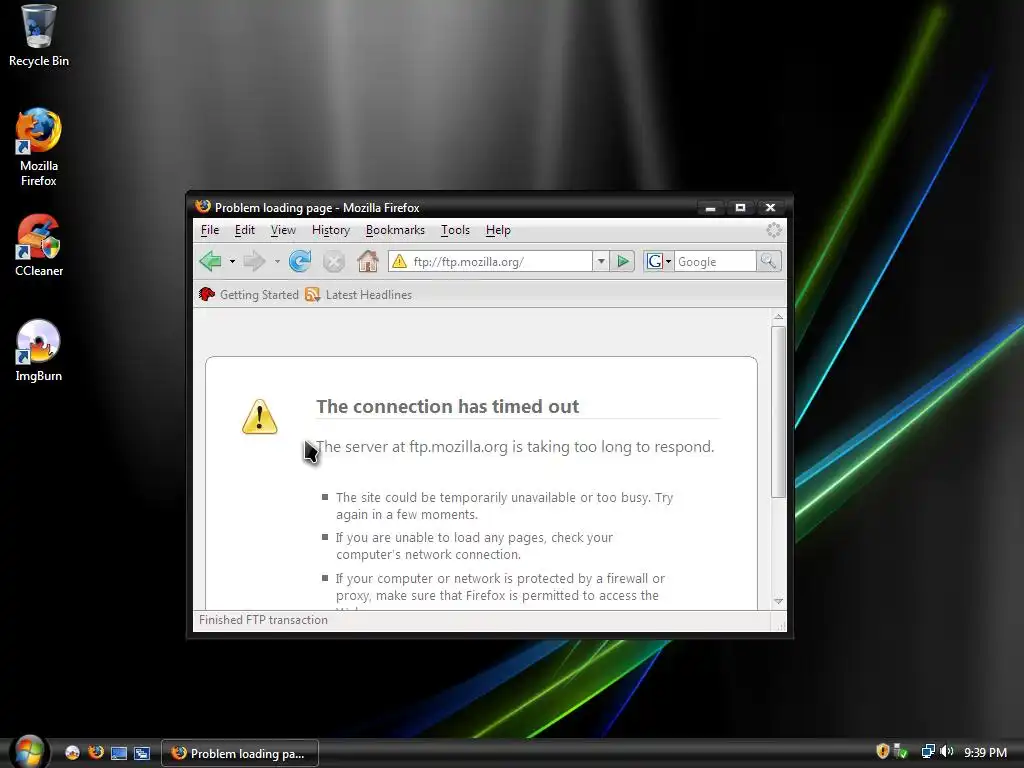This screenshot has width=1024, height=768.
Task: Click first Quick Launch icon beside Start orb
Action: (x=72, y=753)
